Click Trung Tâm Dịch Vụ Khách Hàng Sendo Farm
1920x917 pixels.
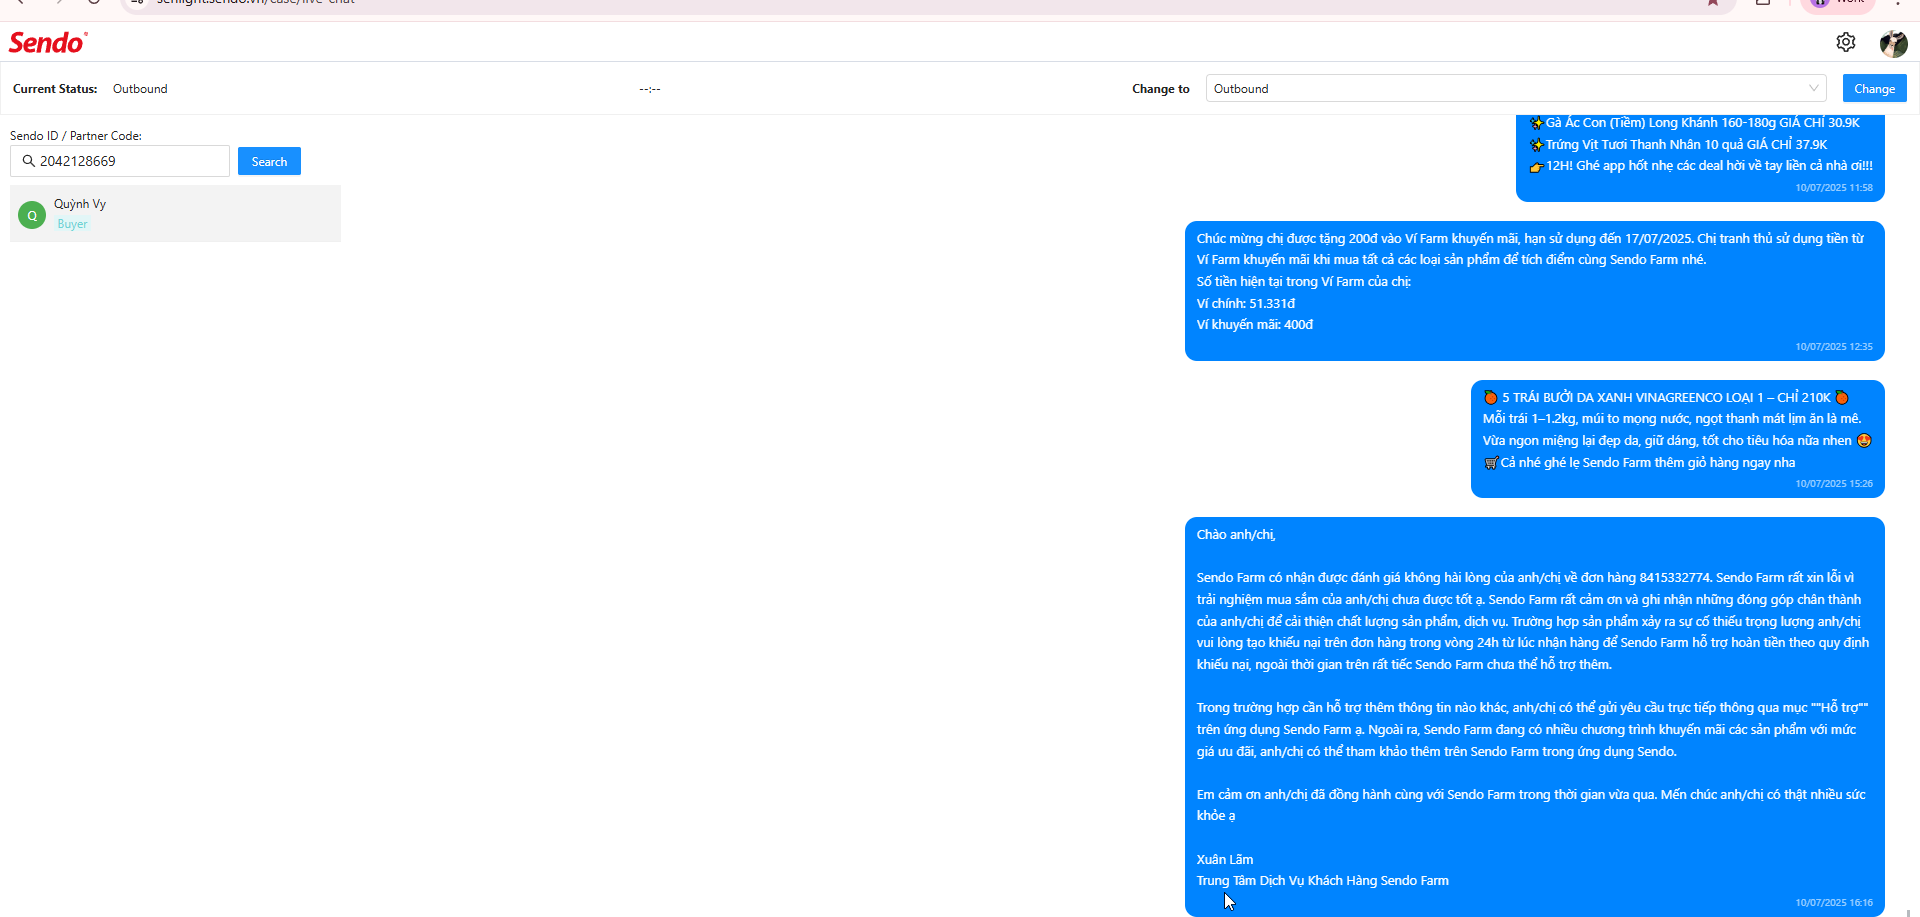pyautogui.click(x=1323, y=881)
